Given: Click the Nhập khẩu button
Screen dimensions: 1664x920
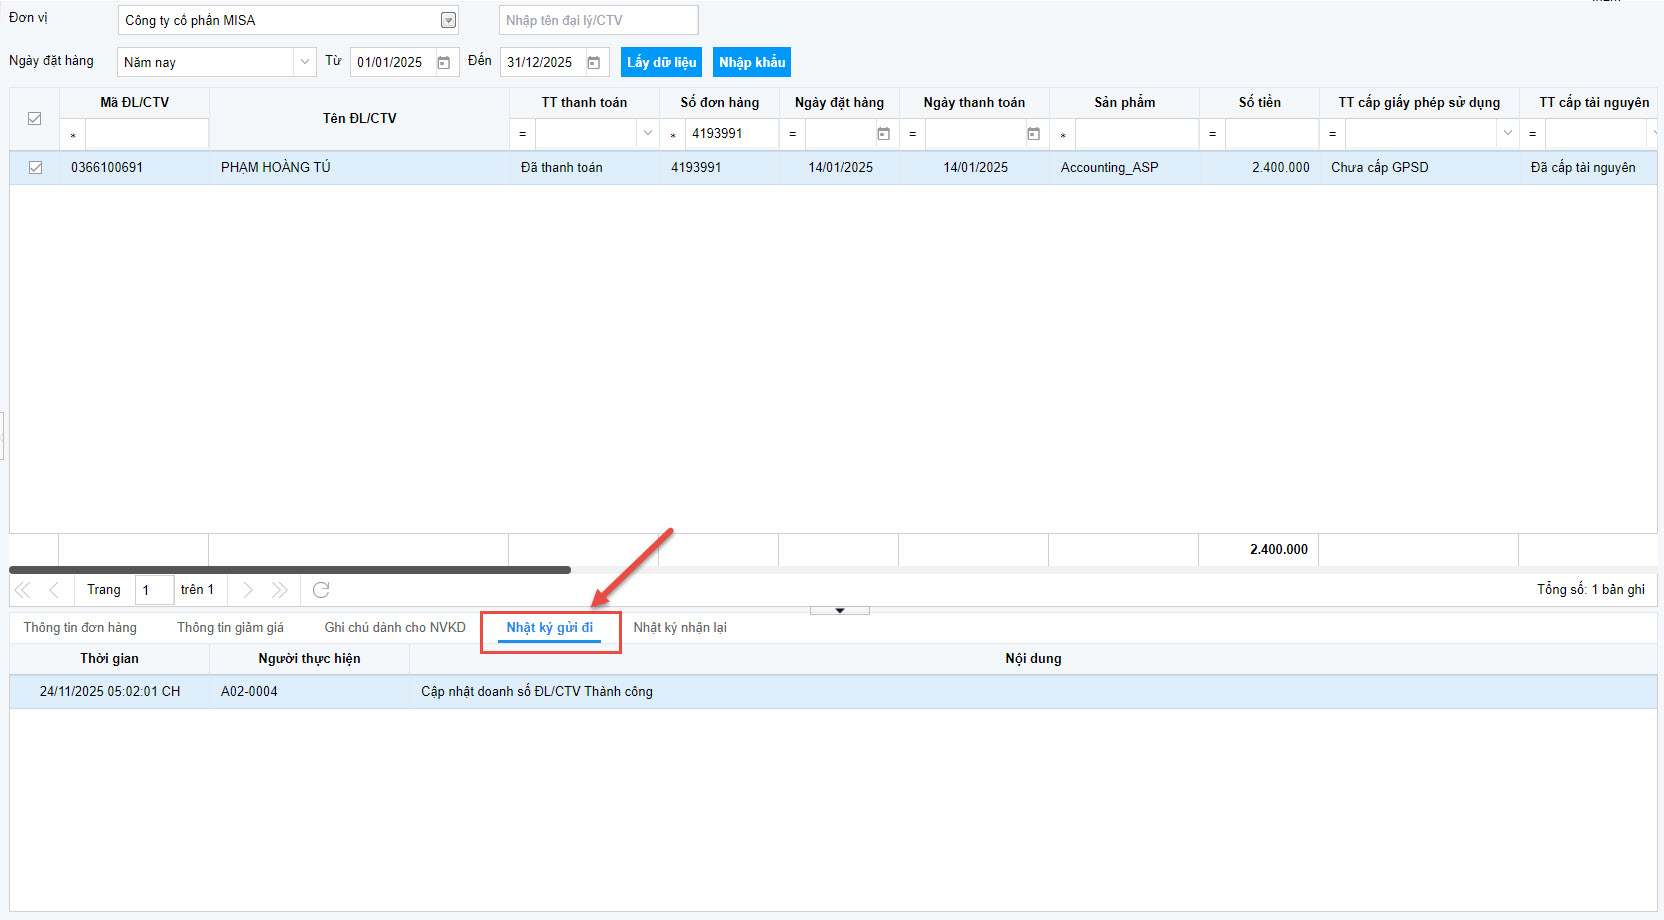Looking at the screenshot, I should pos(752,62).
